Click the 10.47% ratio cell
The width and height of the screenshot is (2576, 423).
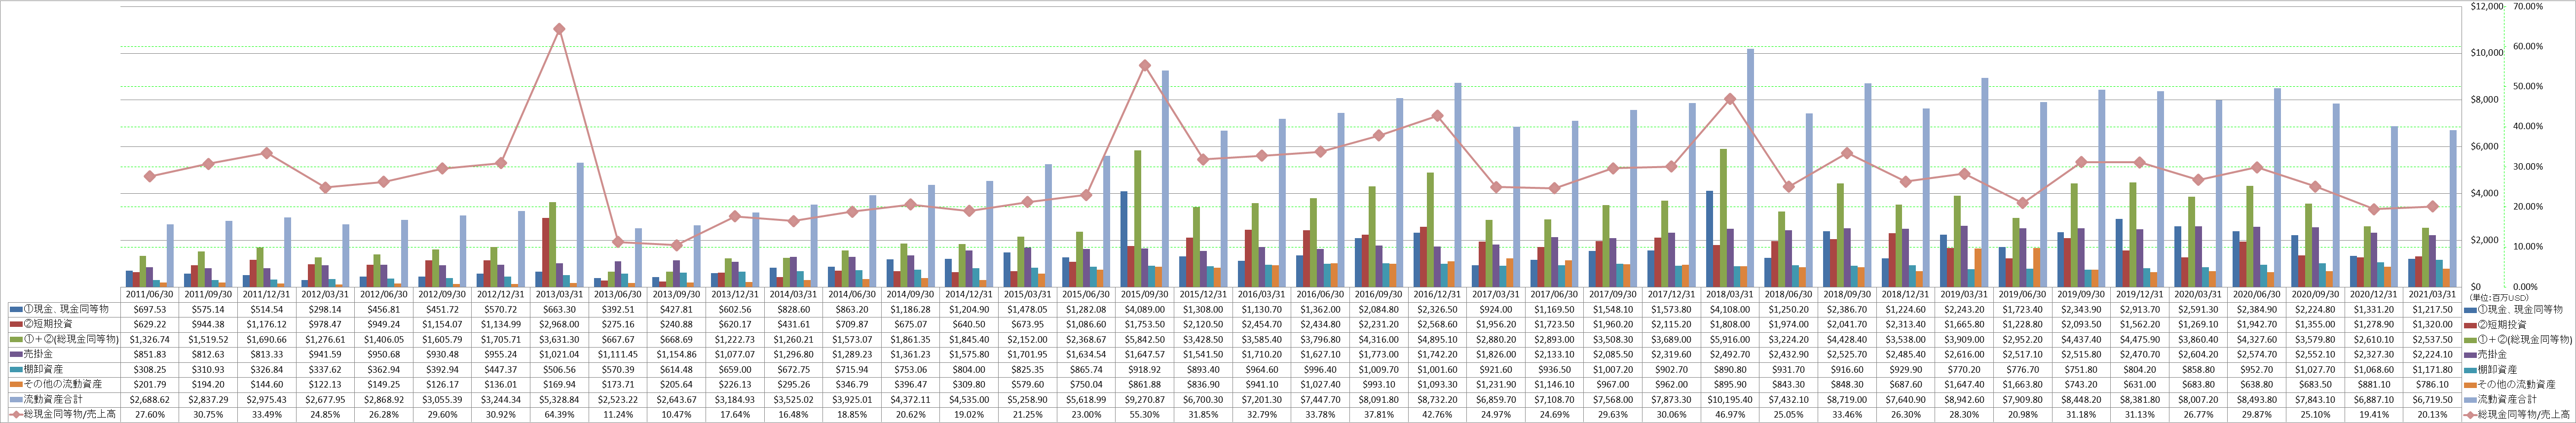pyautogui.click(x=676, y=415)
